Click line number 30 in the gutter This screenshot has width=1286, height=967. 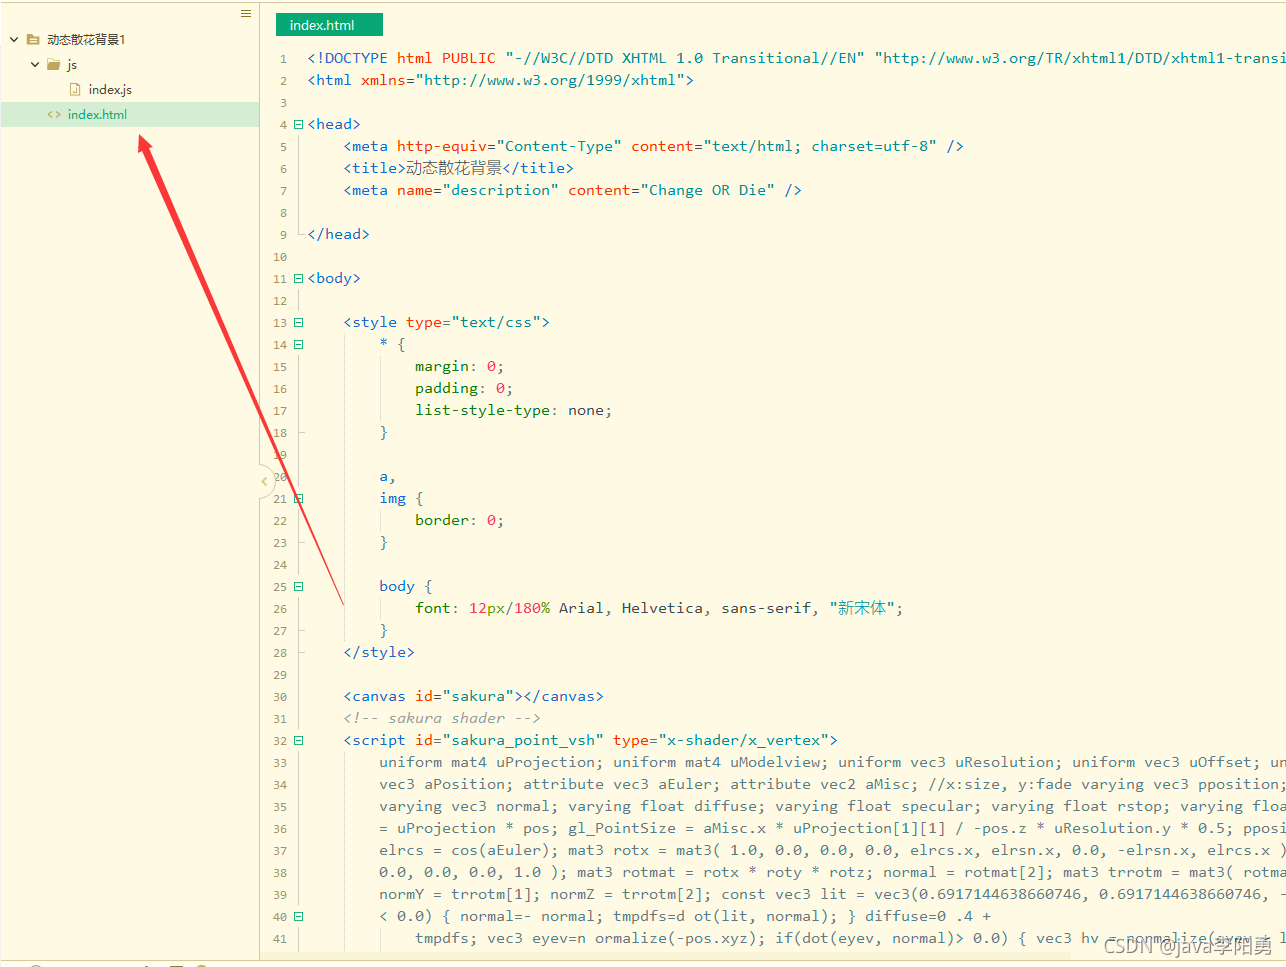pos(280,697)
